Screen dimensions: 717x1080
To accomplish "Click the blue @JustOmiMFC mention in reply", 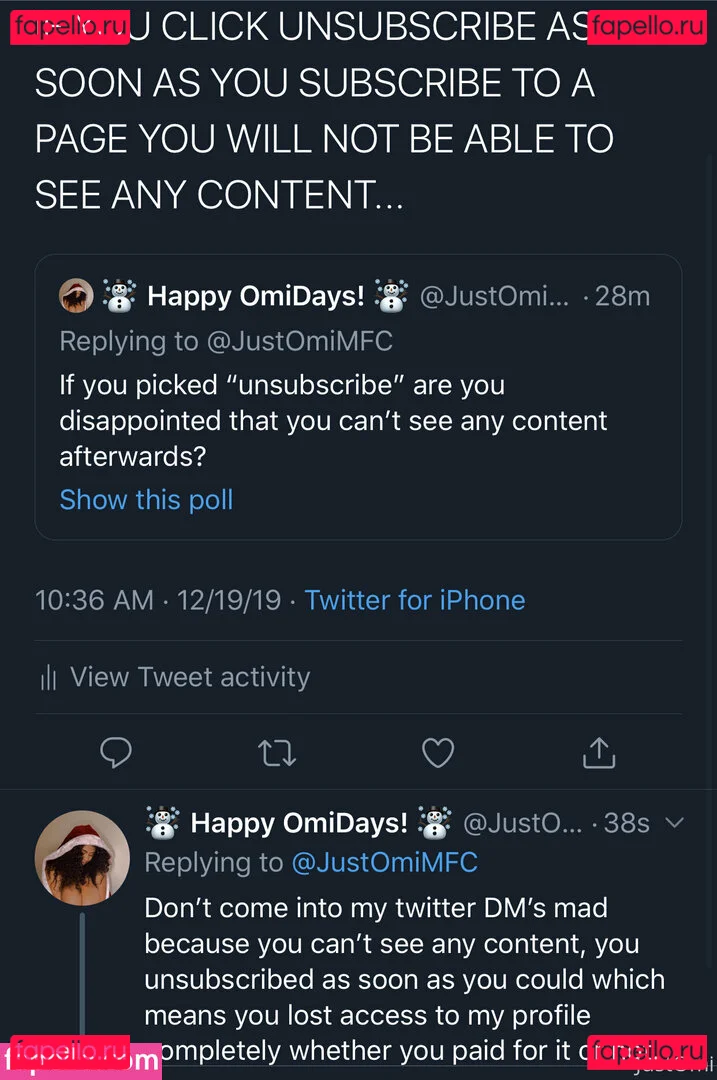I will (384, 862).
